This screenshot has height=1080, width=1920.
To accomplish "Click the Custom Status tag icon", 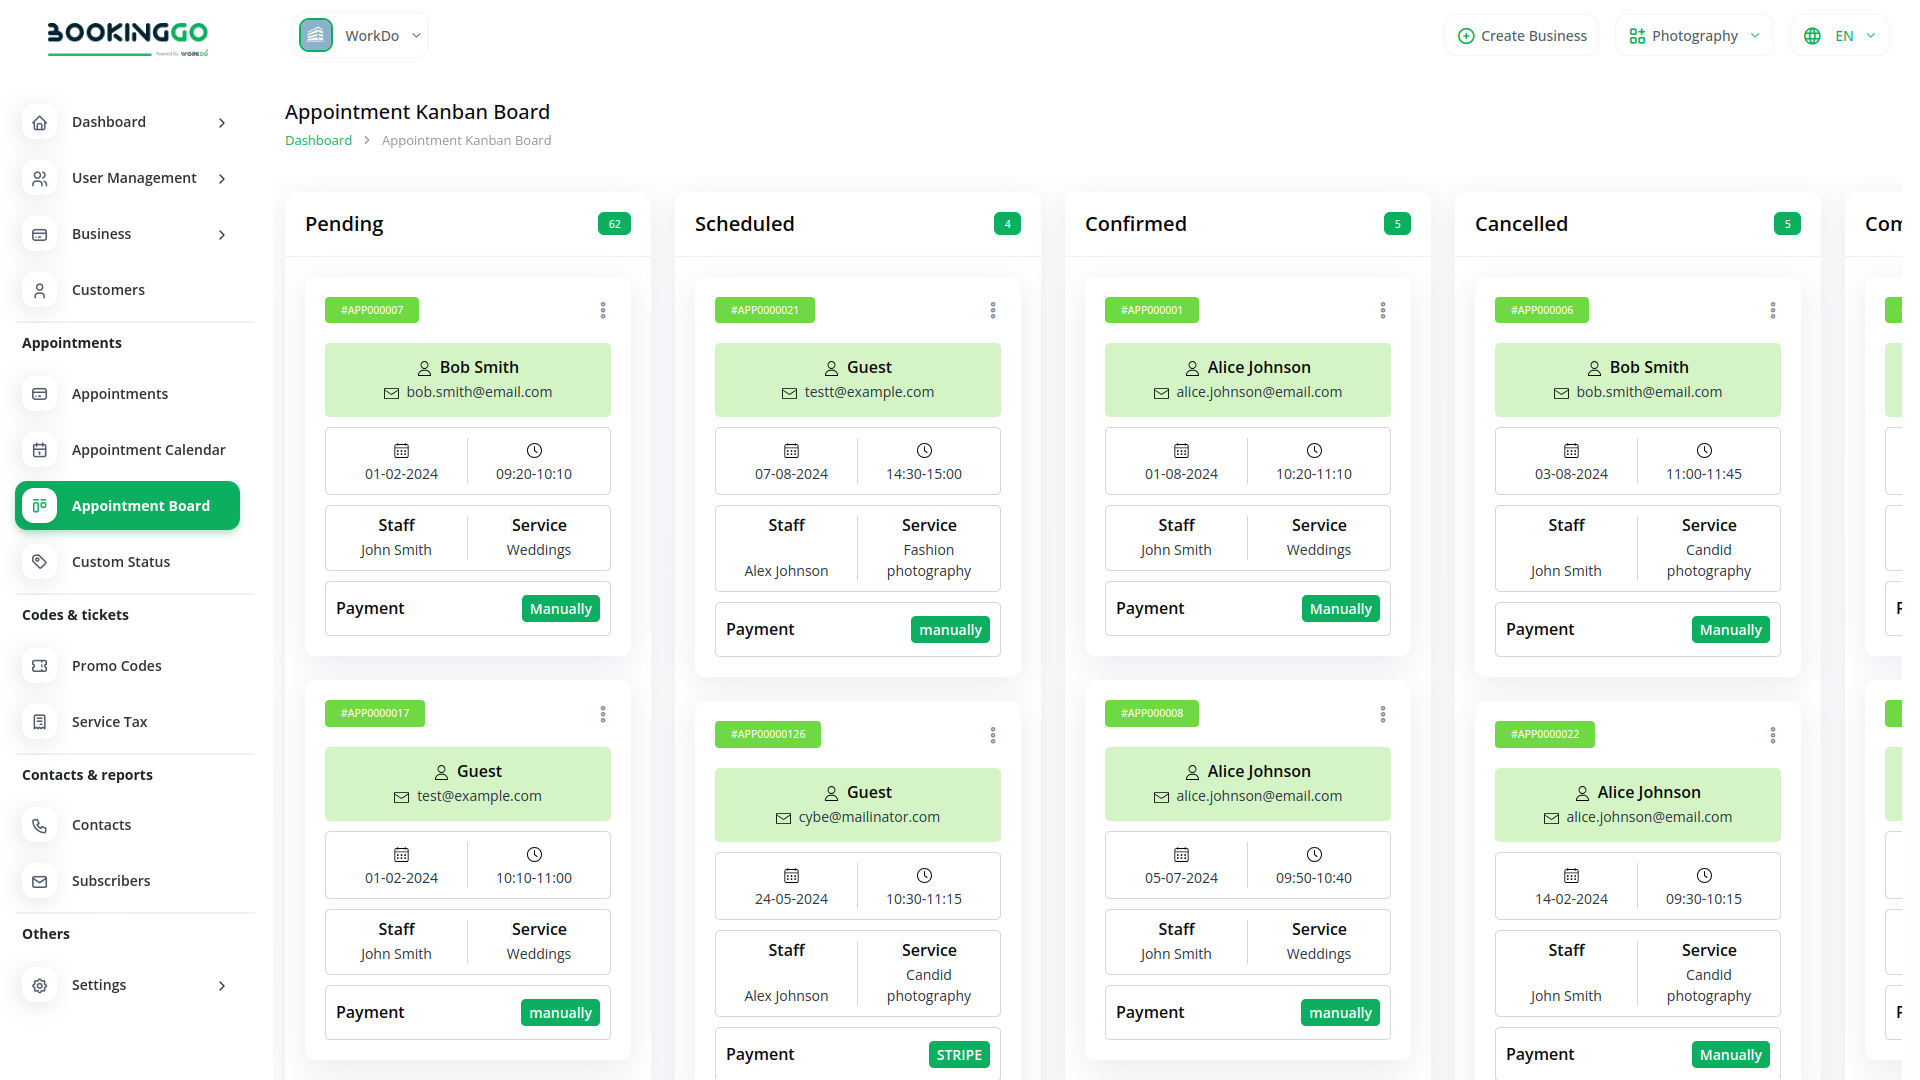I will coord(40,562).
